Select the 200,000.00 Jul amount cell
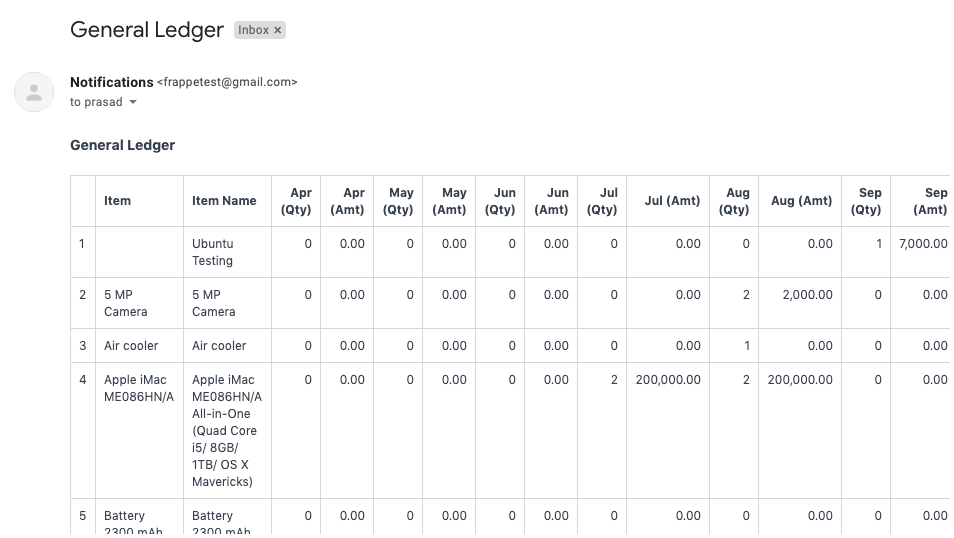The image size is (954, 538). tap(668, 380)
